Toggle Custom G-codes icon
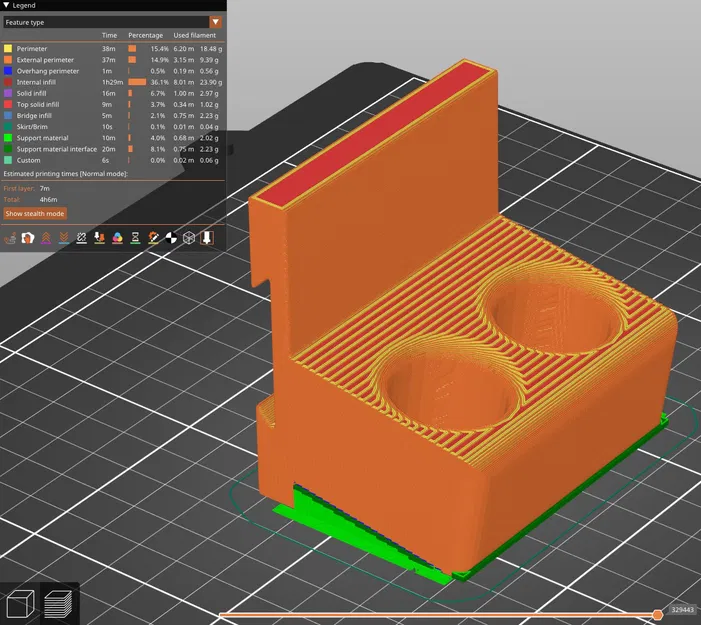The width and height of the screenshot is (701, 625). pyautogui.click(x=153, y=238)
